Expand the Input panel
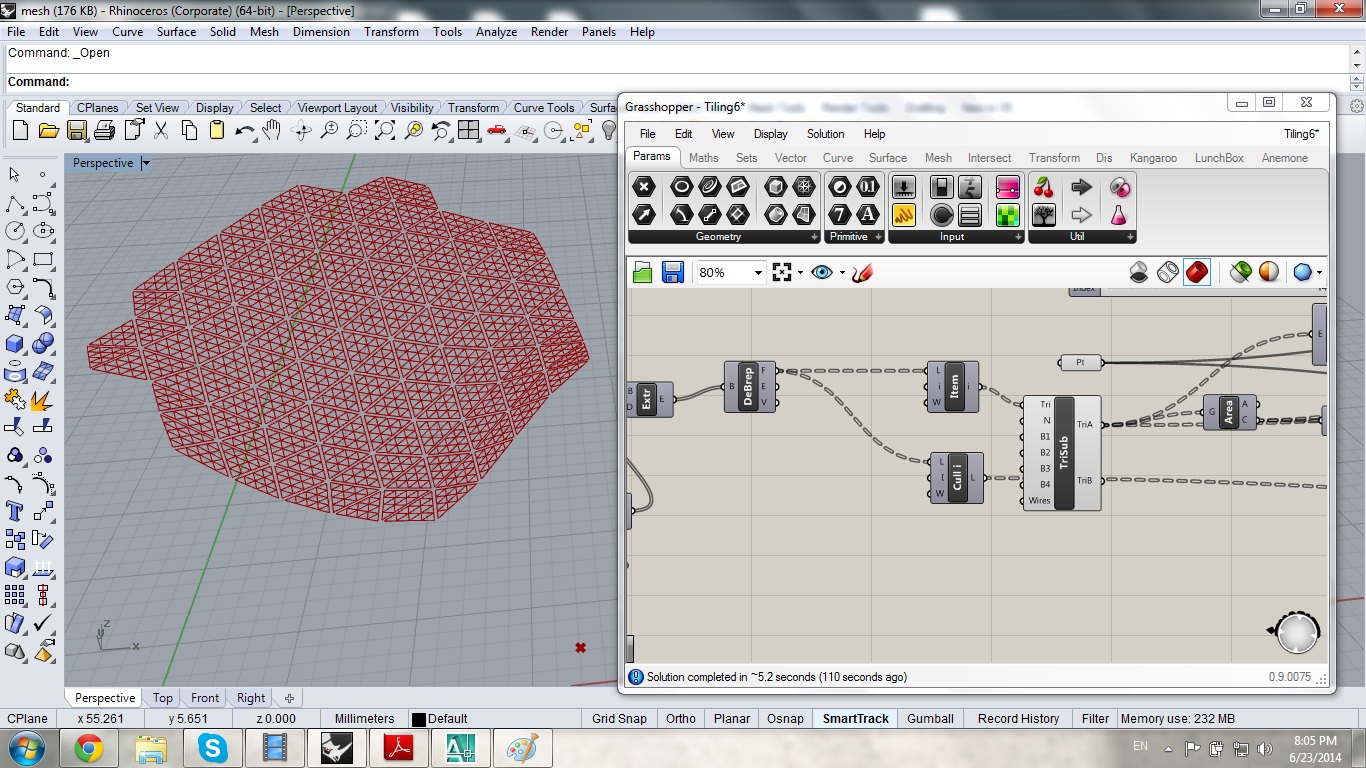Image resolution: width=1366 pixels, height=768 pixels. coord(1018,237)
